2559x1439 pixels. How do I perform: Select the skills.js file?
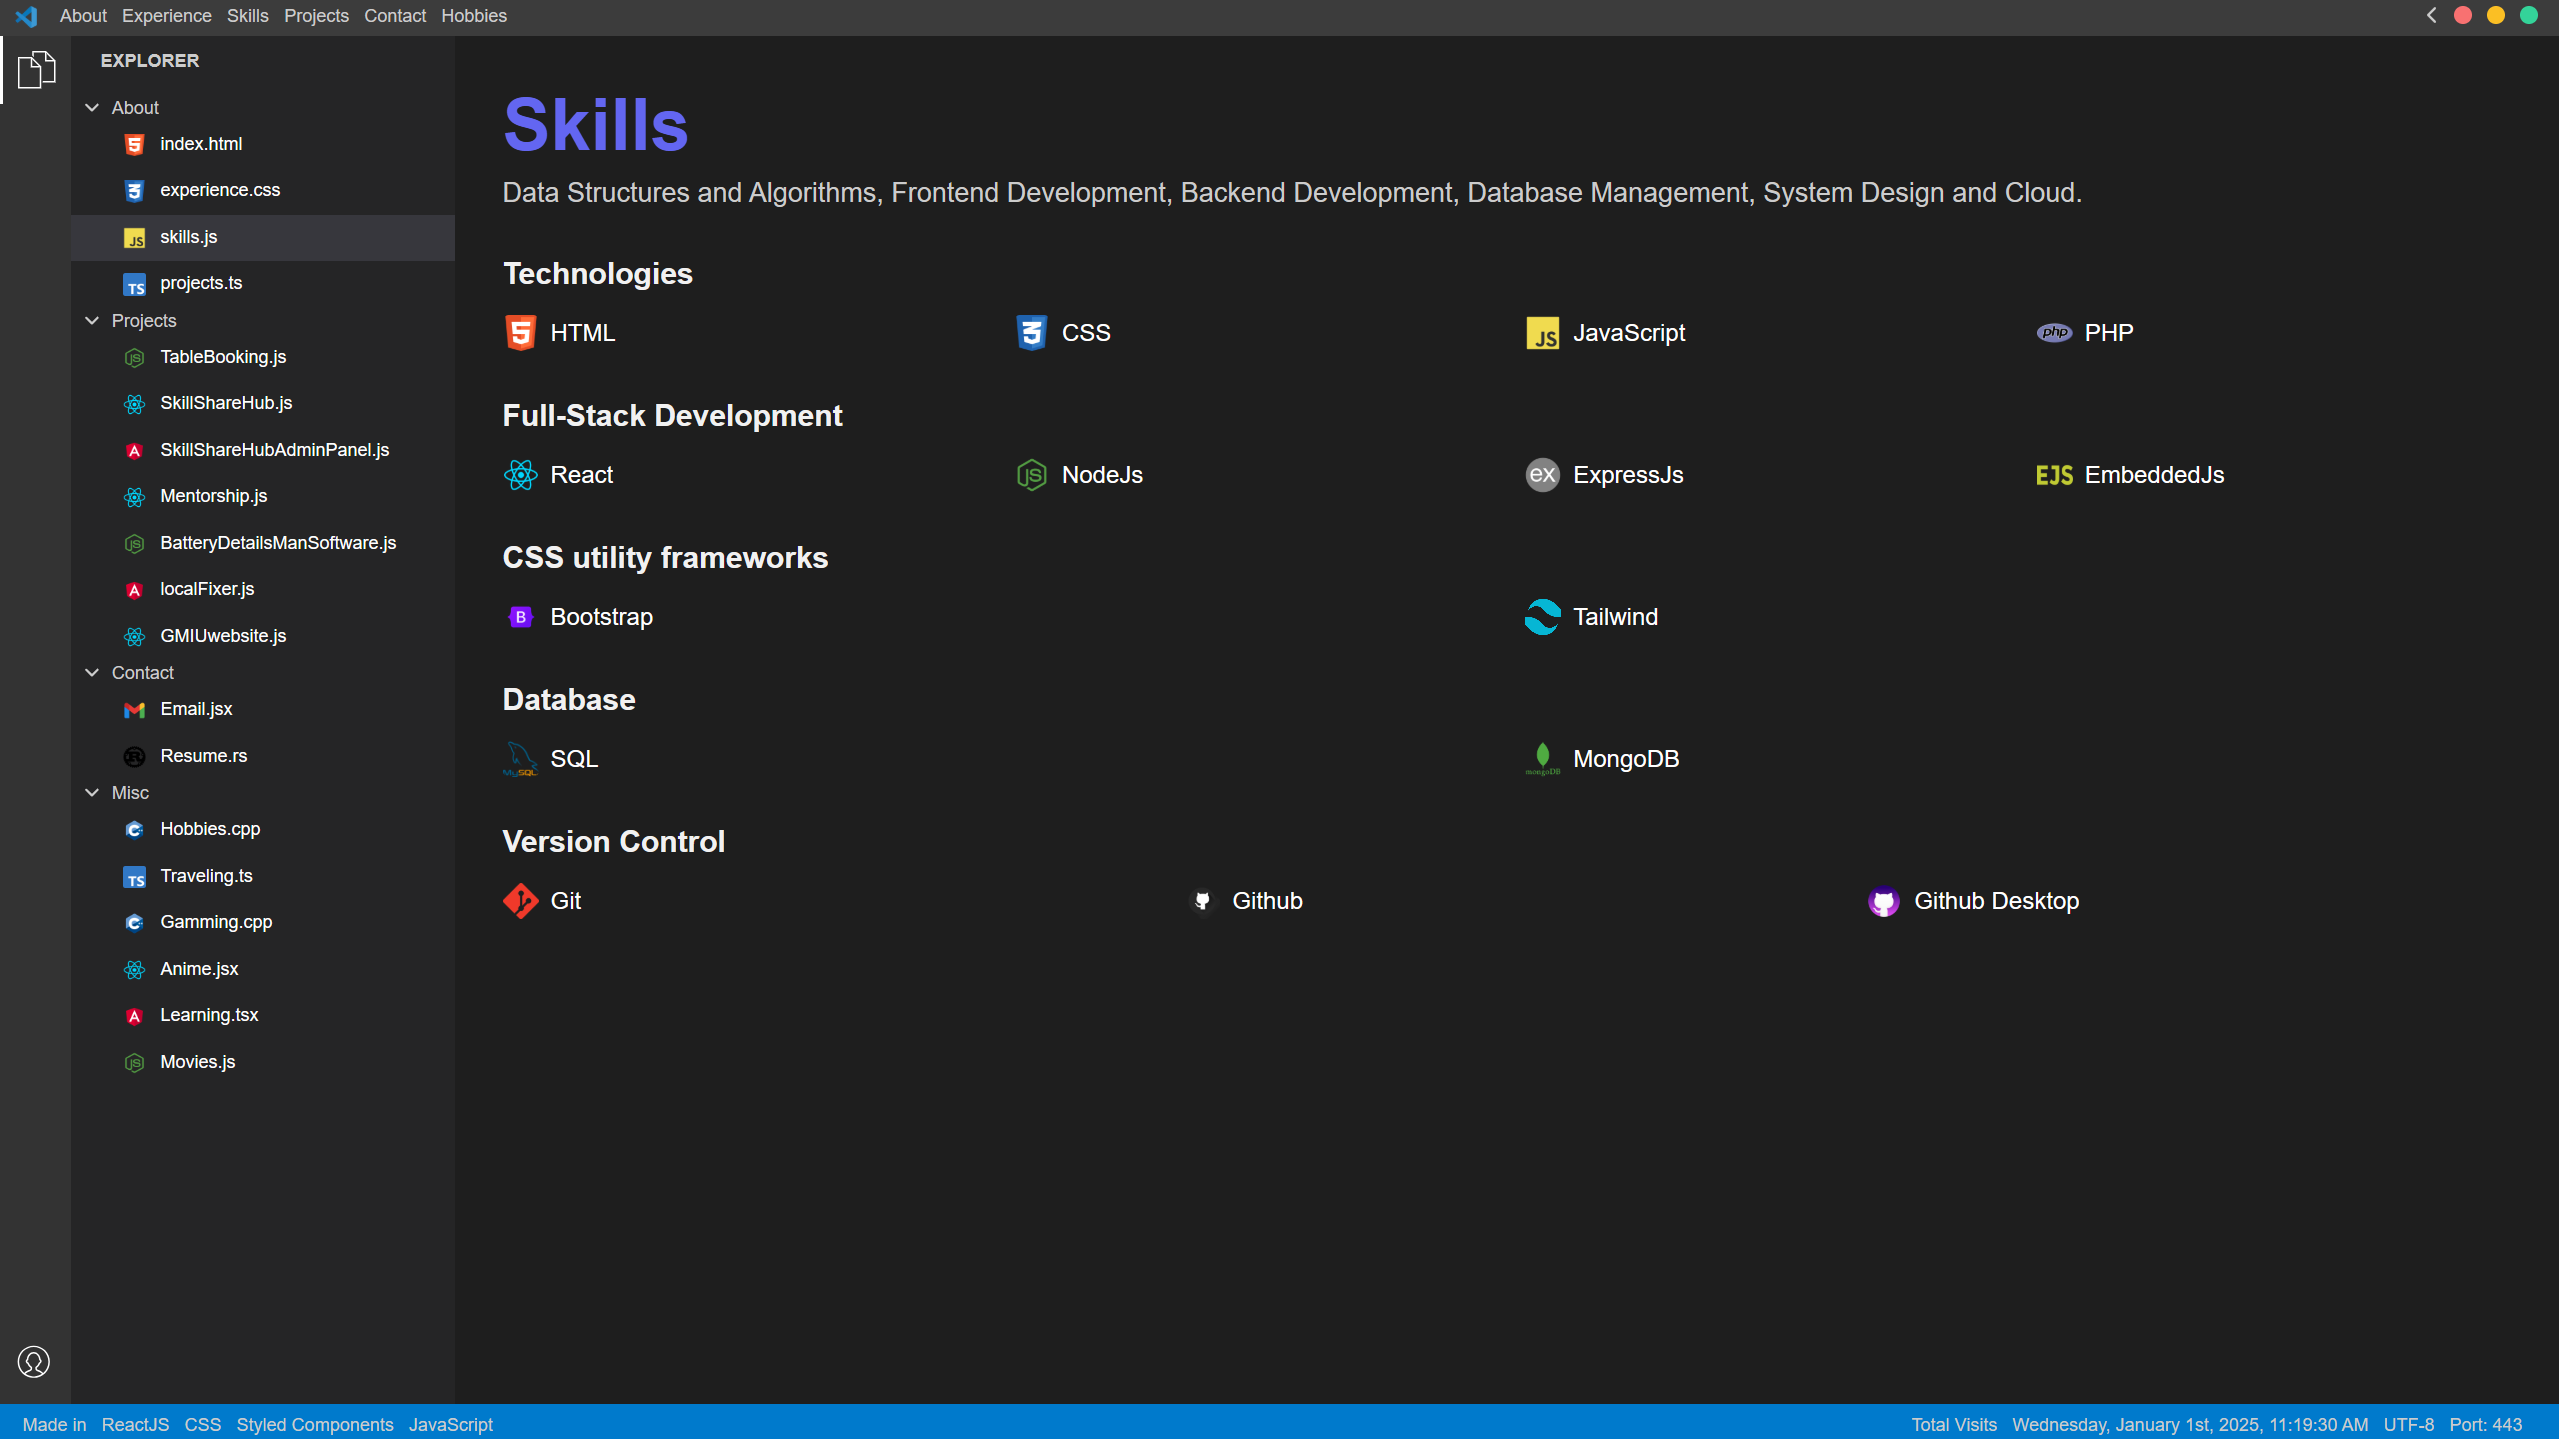(263, 237)
